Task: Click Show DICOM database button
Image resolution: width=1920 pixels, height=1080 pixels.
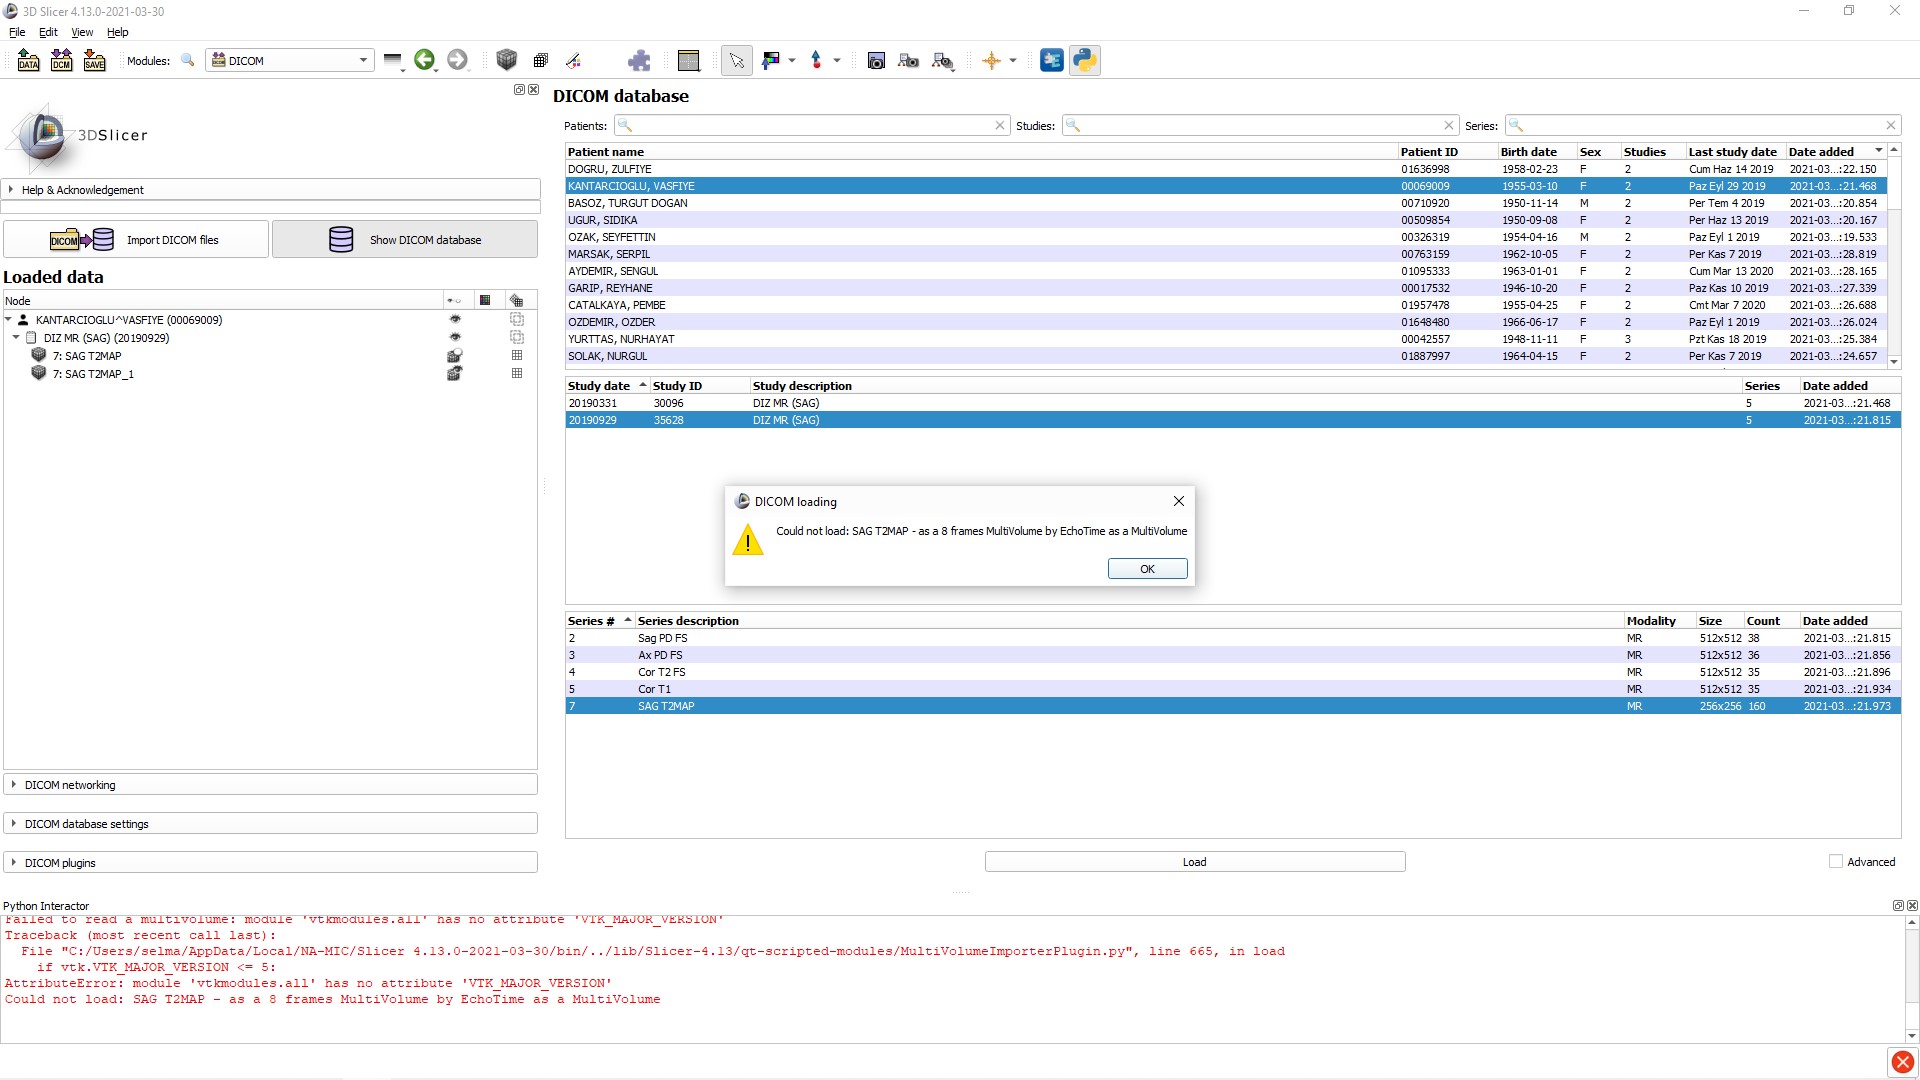Action: click(x=405, y=240)
